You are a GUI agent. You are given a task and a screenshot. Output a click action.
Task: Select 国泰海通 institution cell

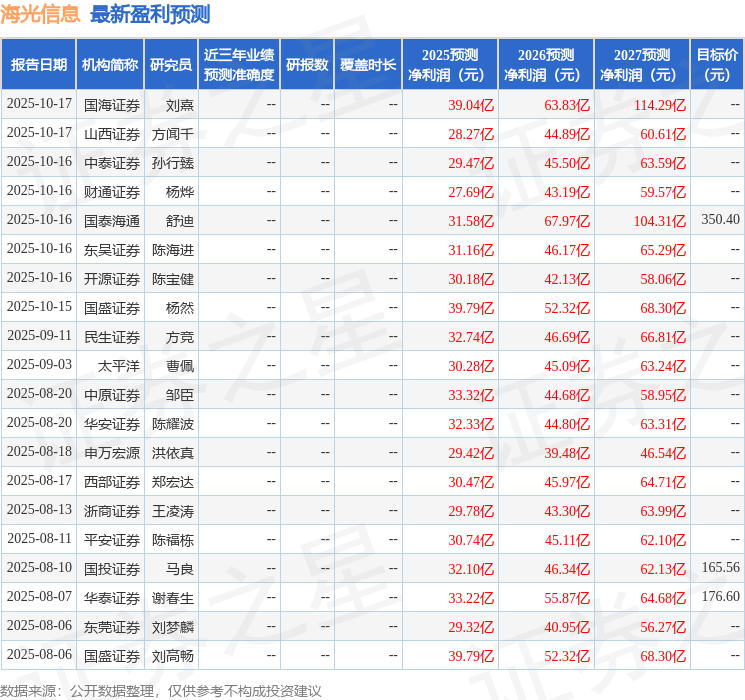click(112, 221)
